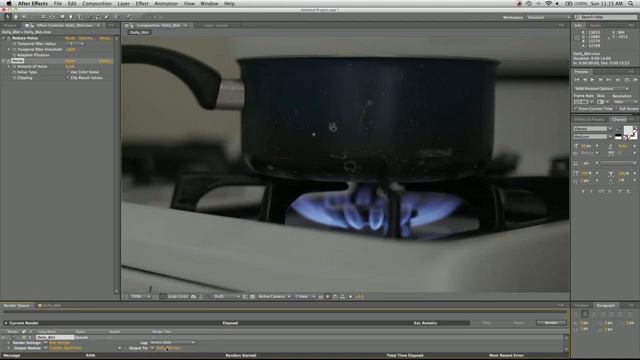Viewport: 640px width, 360px height.
Task: Toggle From Current Time checkbox
Action: [x=576, y=109]
